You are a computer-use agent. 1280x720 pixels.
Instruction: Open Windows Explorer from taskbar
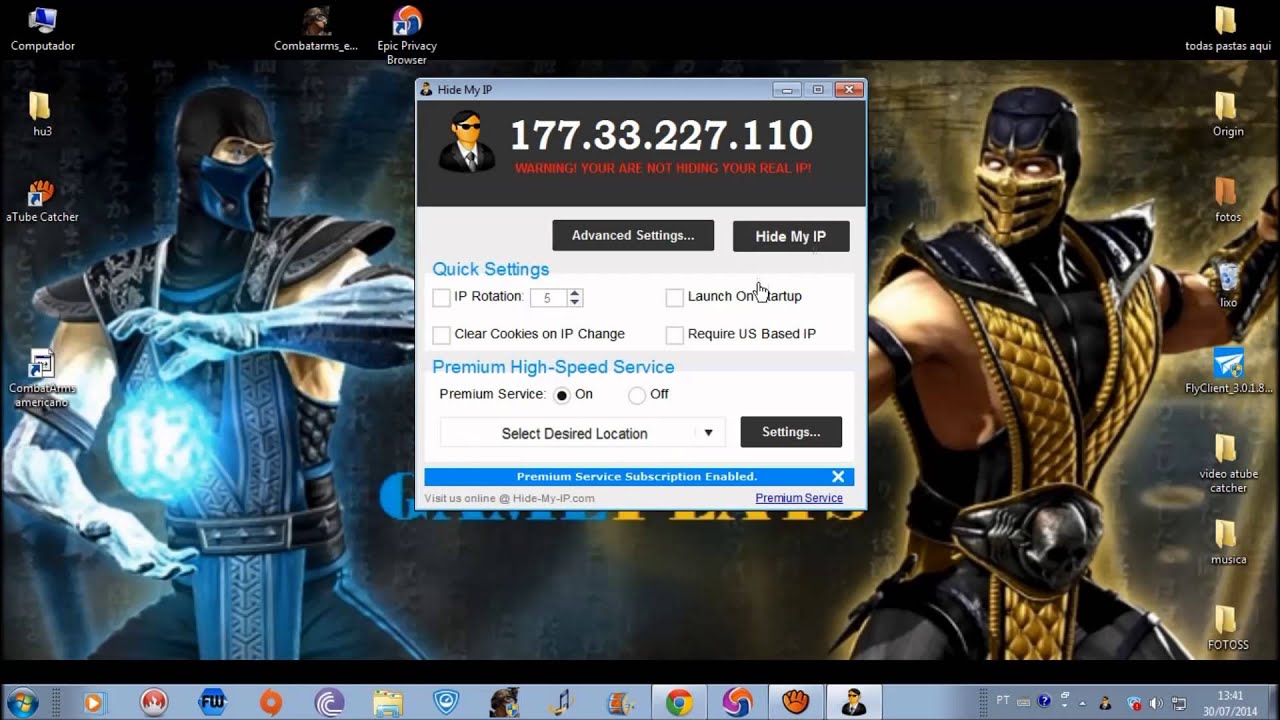pyautogui.click(x=387, y=703)
